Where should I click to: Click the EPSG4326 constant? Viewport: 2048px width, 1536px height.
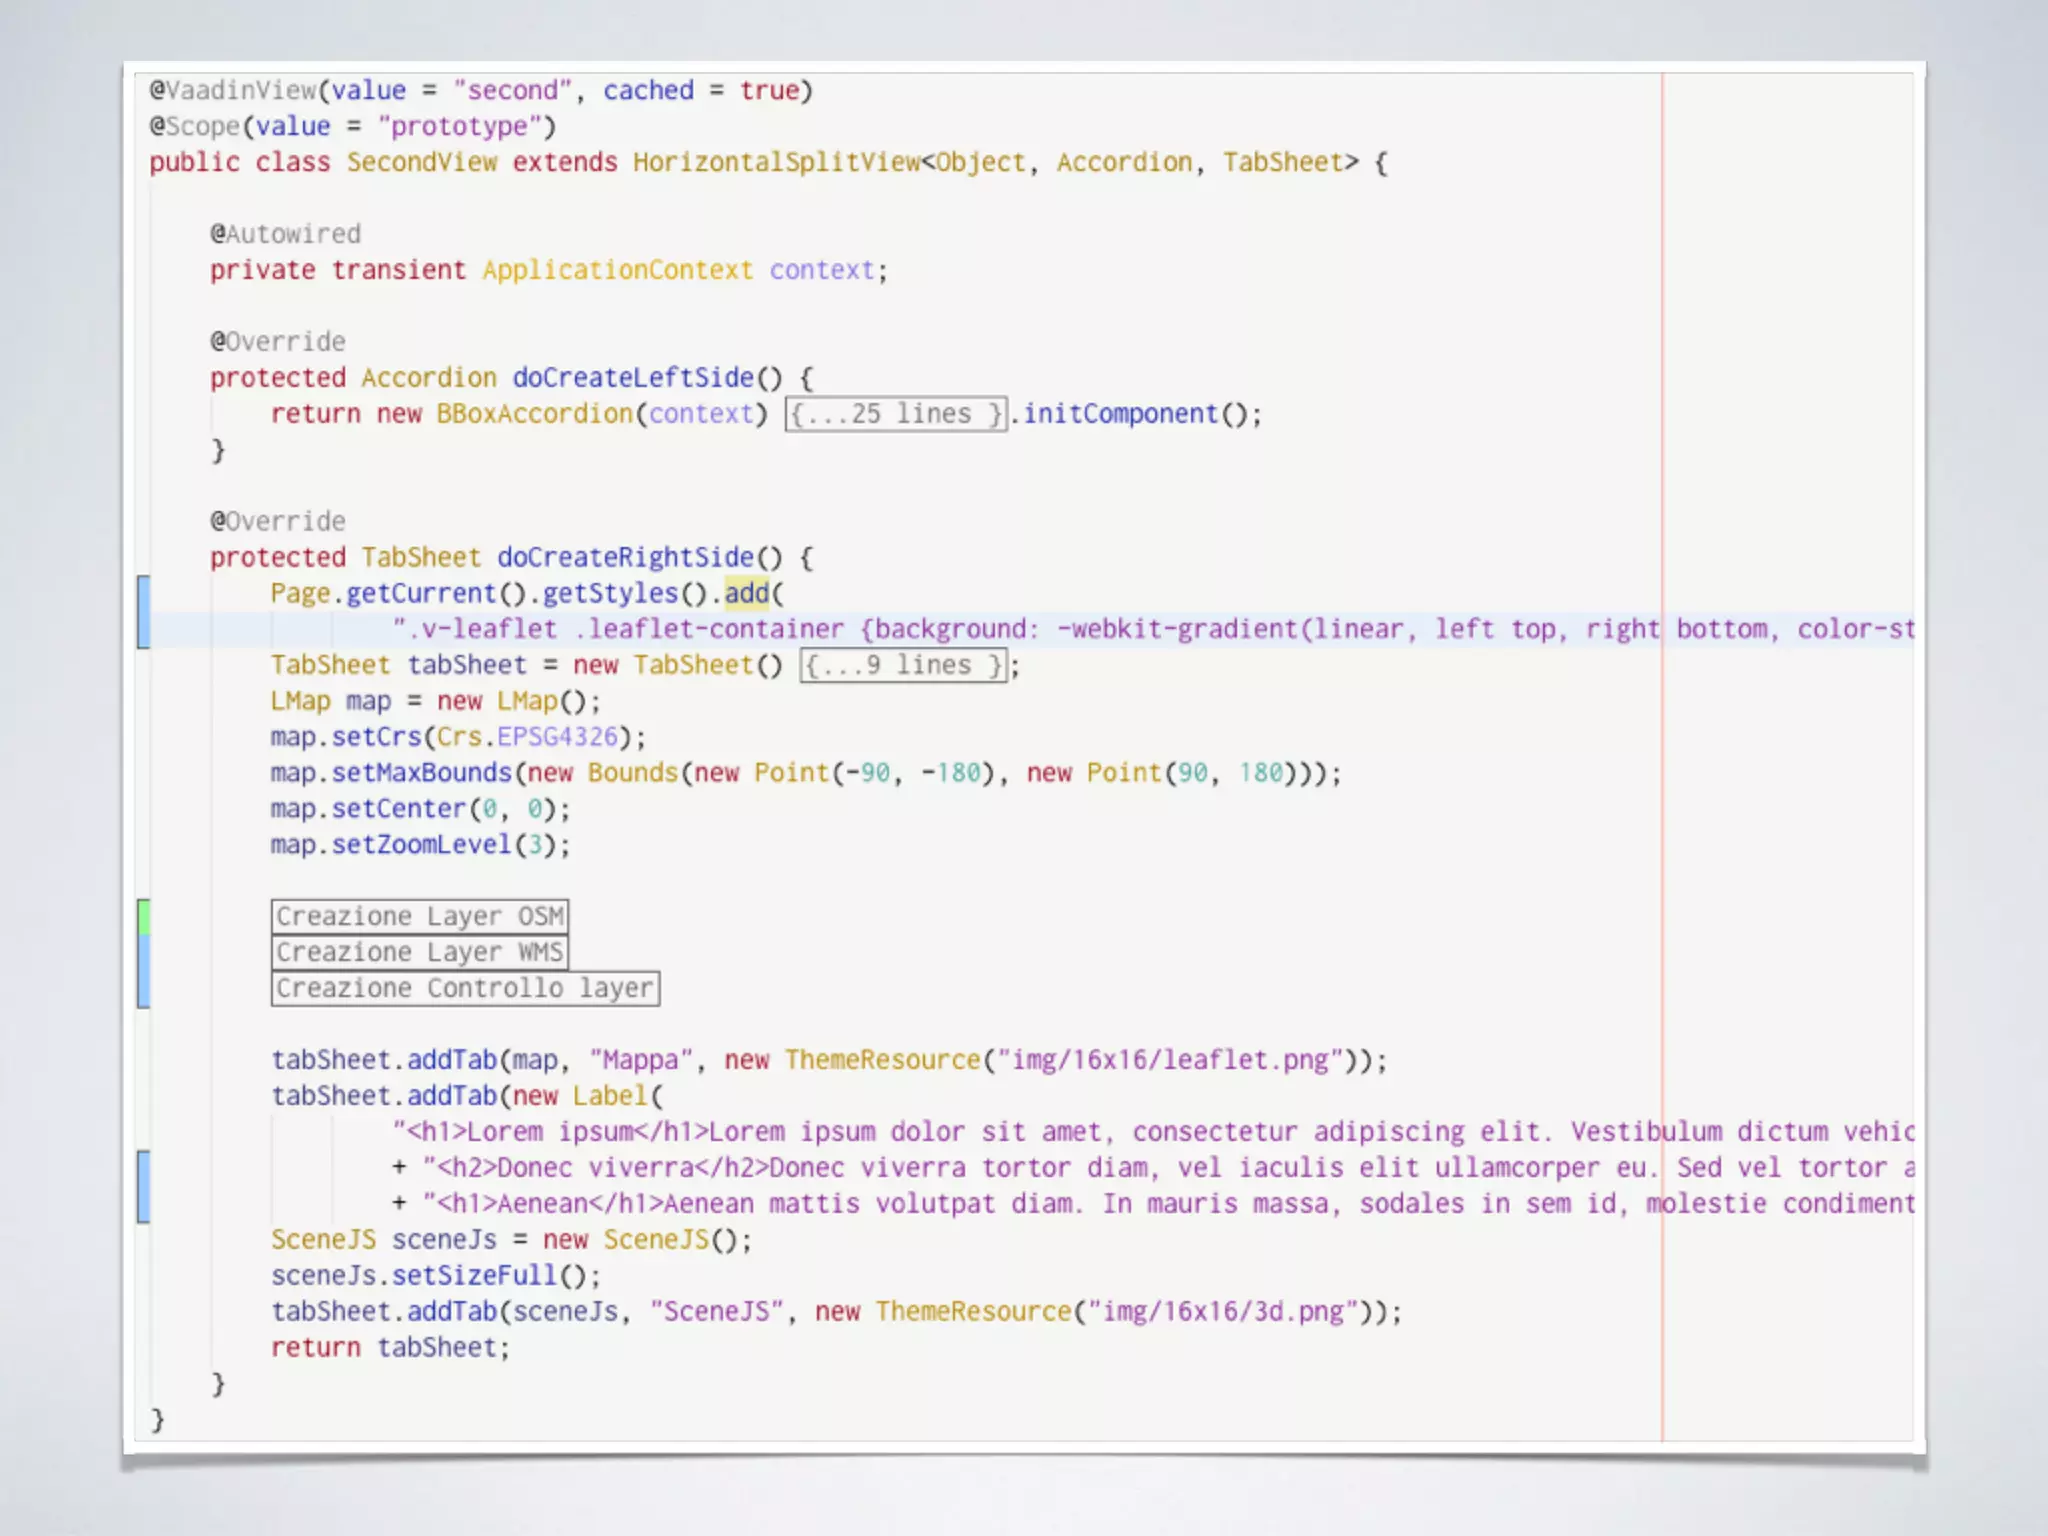557,737
